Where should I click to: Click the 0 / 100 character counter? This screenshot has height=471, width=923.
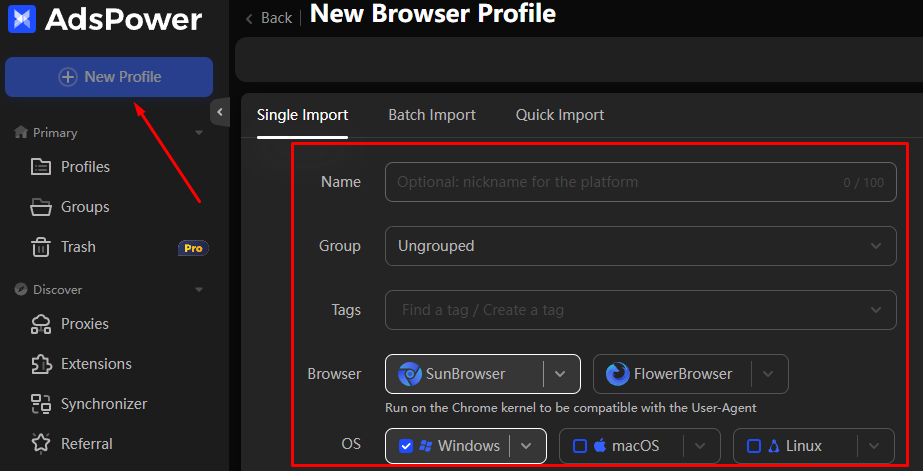pyautogui.click(x=864, y=183)
